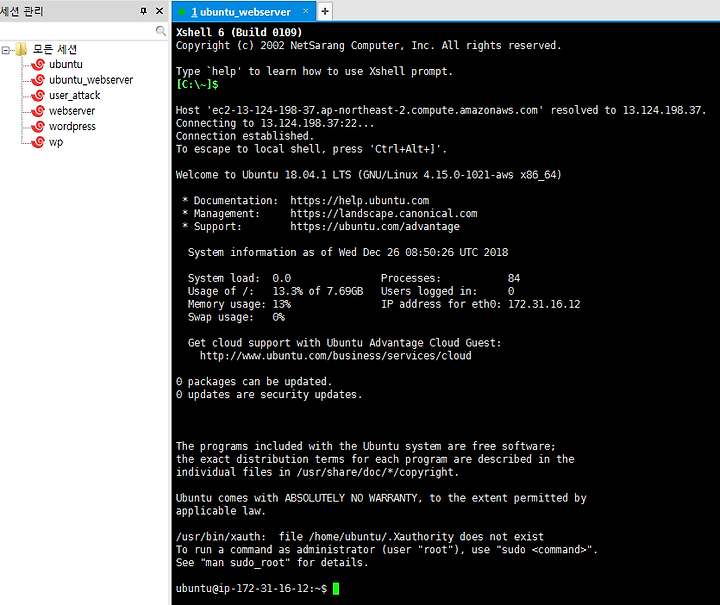Select the user_attack session label
This screenshot has width=720, height=605.
click(x=74, y=95)
